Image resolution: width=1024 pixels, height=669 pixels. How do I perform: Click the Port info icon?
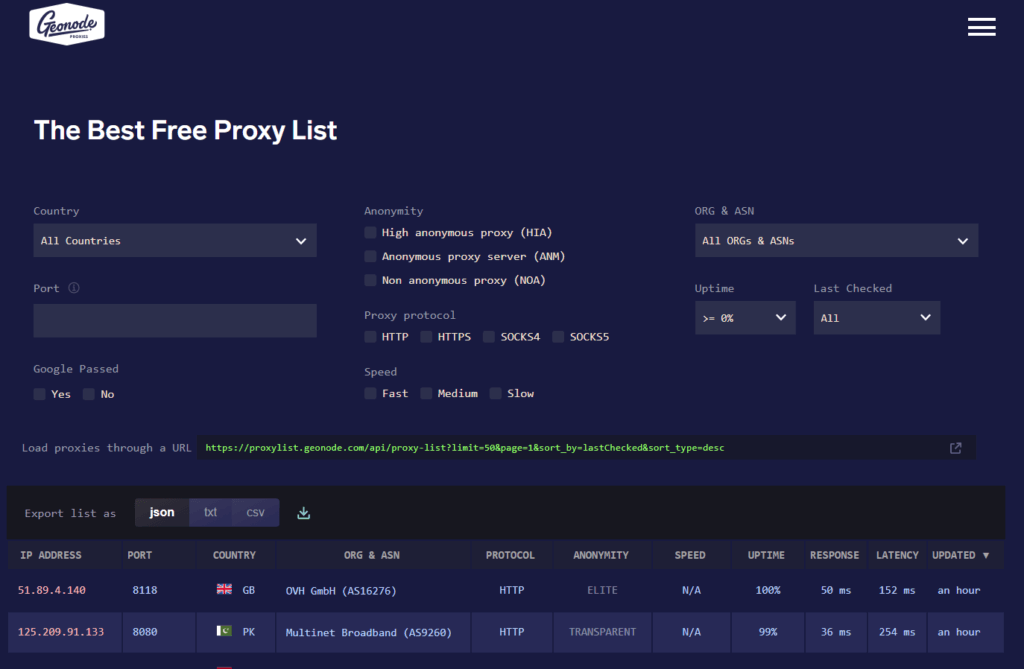point(74,288)
